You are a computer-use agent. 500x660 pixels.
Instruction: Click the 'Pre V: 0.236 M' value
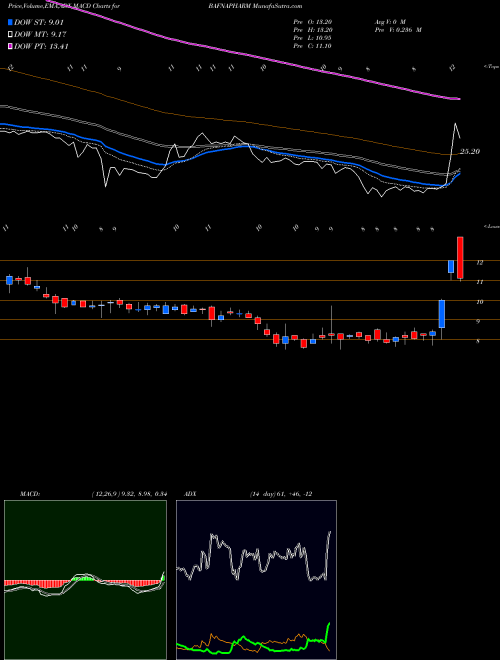(398, 30)
